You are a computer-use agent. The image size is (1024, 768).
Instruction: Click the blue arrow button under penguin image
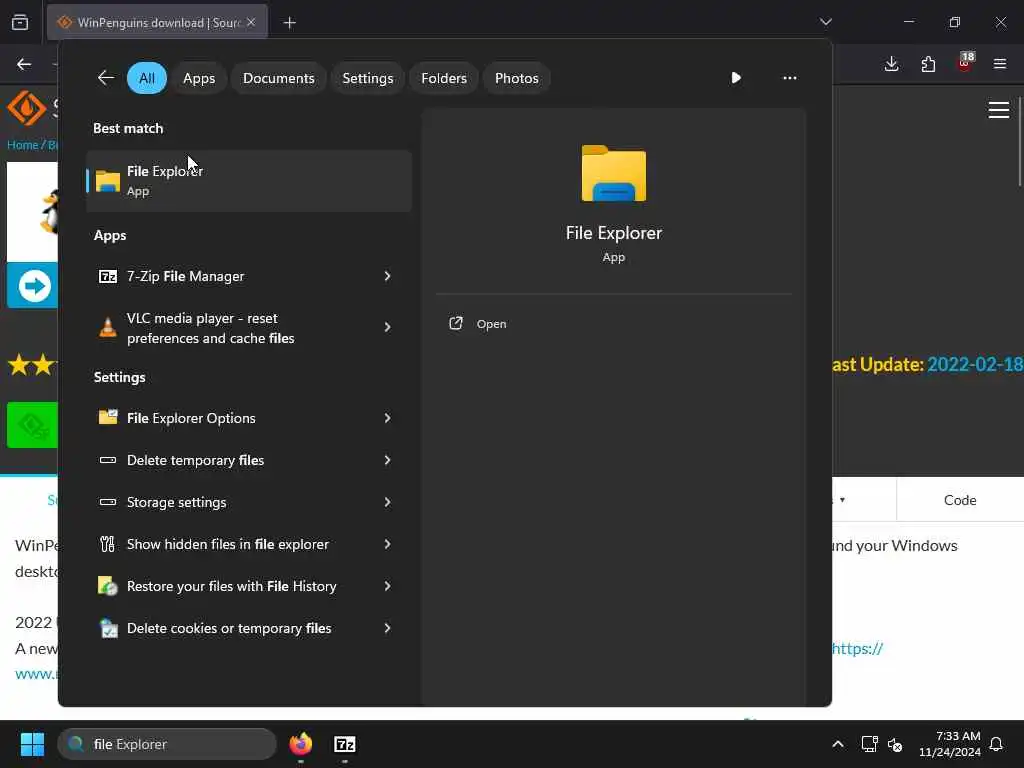click(x=34, y=285)
